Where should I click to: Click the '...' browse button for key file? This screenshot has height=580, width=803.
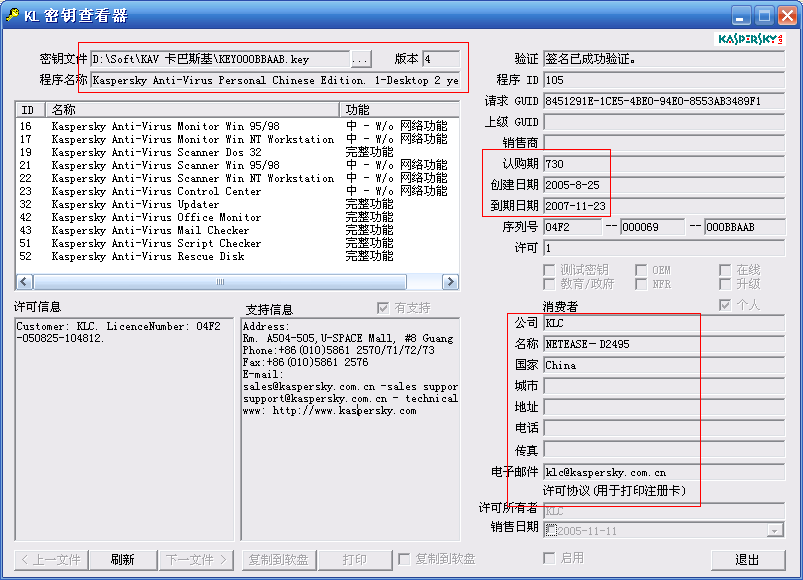pyautogui.click(x=360, y=60)
